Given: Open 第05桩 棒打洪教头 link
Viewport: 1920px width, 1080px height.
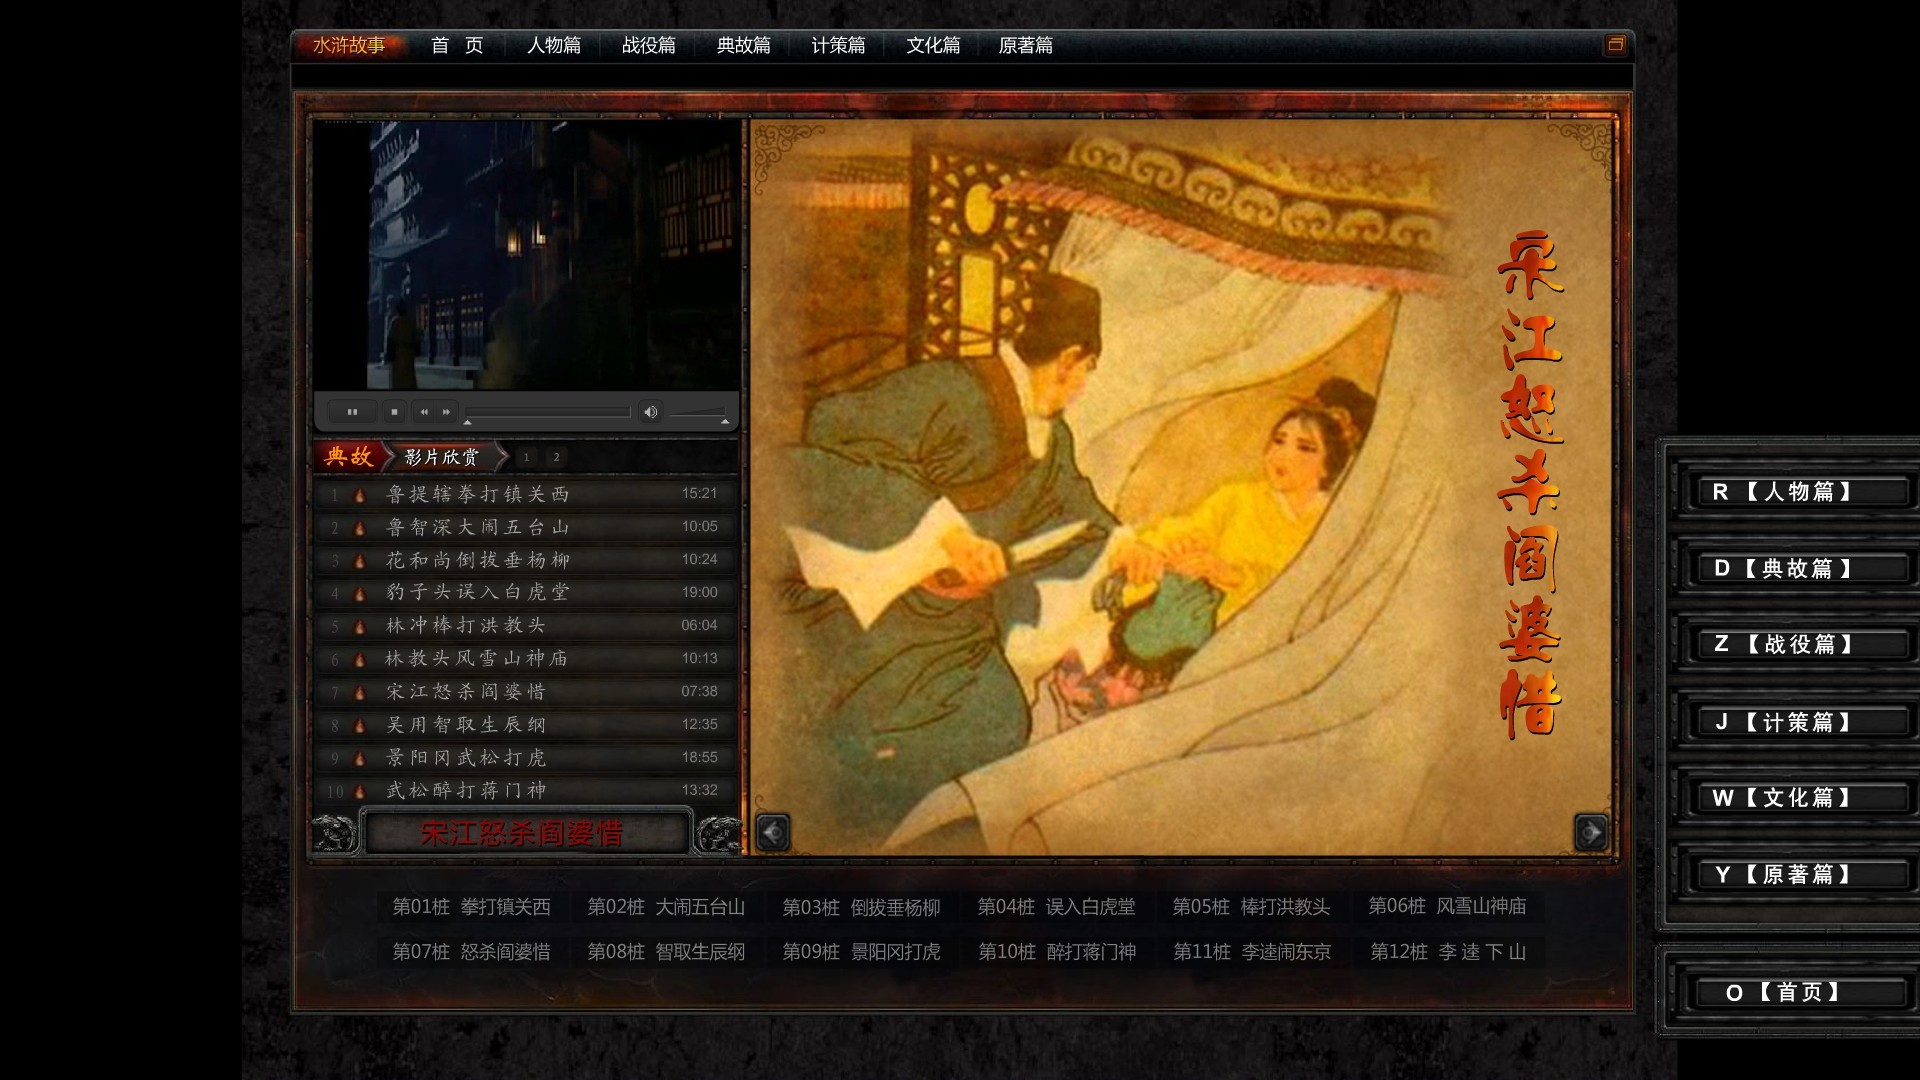Looking at the screenshot, I should [1251, 907].
